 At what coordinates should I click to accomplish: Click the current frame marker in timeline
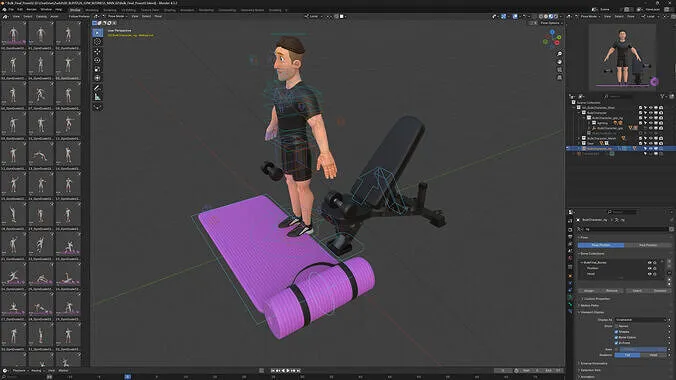[128, 377]
